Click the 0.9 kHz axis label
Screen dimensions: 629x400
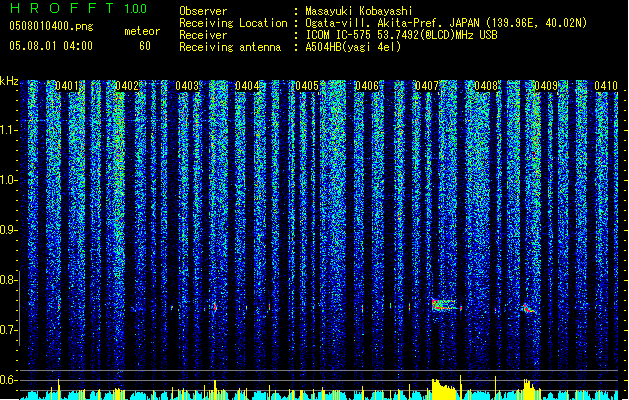8,230
